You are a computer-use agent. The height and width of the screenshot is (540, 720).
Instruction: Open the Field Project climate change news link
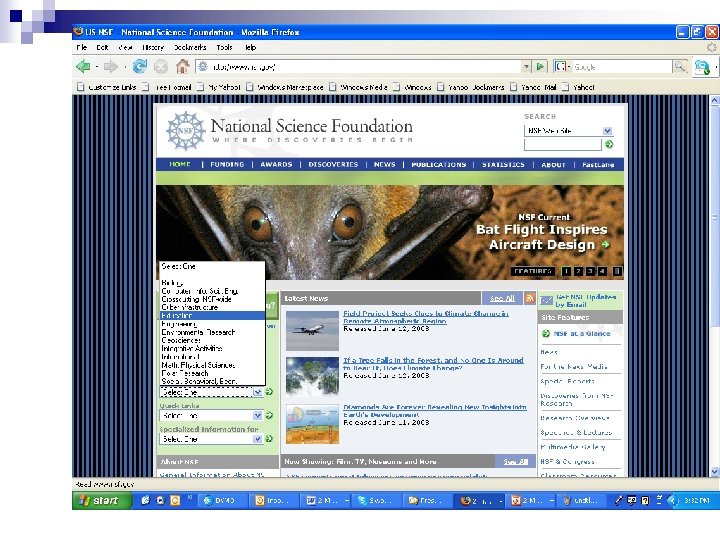pos(426,317)
